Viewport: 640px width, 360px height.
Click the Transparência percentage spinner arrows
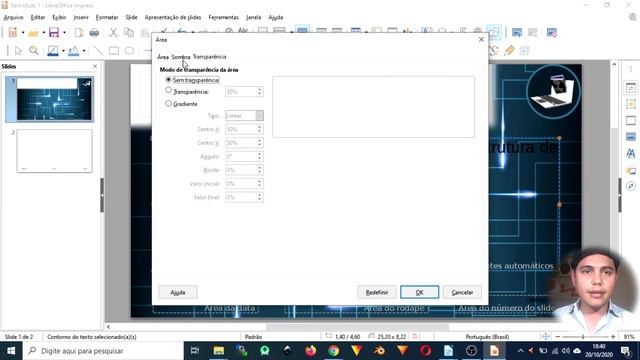(259, 92)
